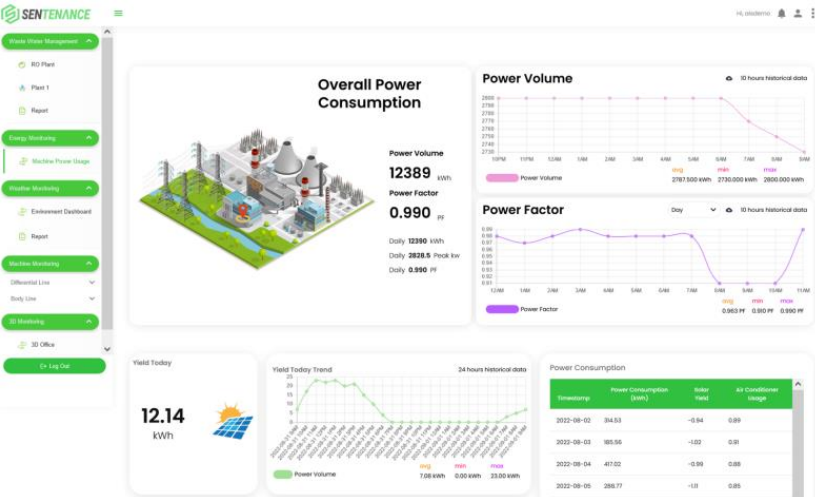Expand the Differential Line dropdown
This screenshot has height=497, width=815.
pyautogui.click(x=92, y=283)
